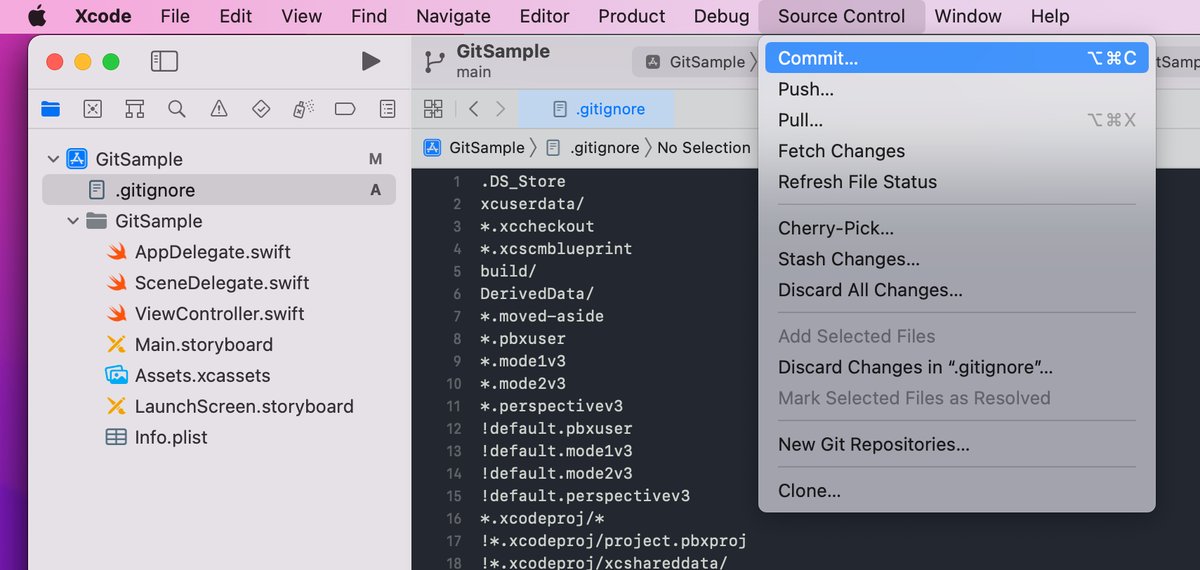1200x570 pixels.
Task: Click the Main.storyboard file icon
Action: point(117,345)
